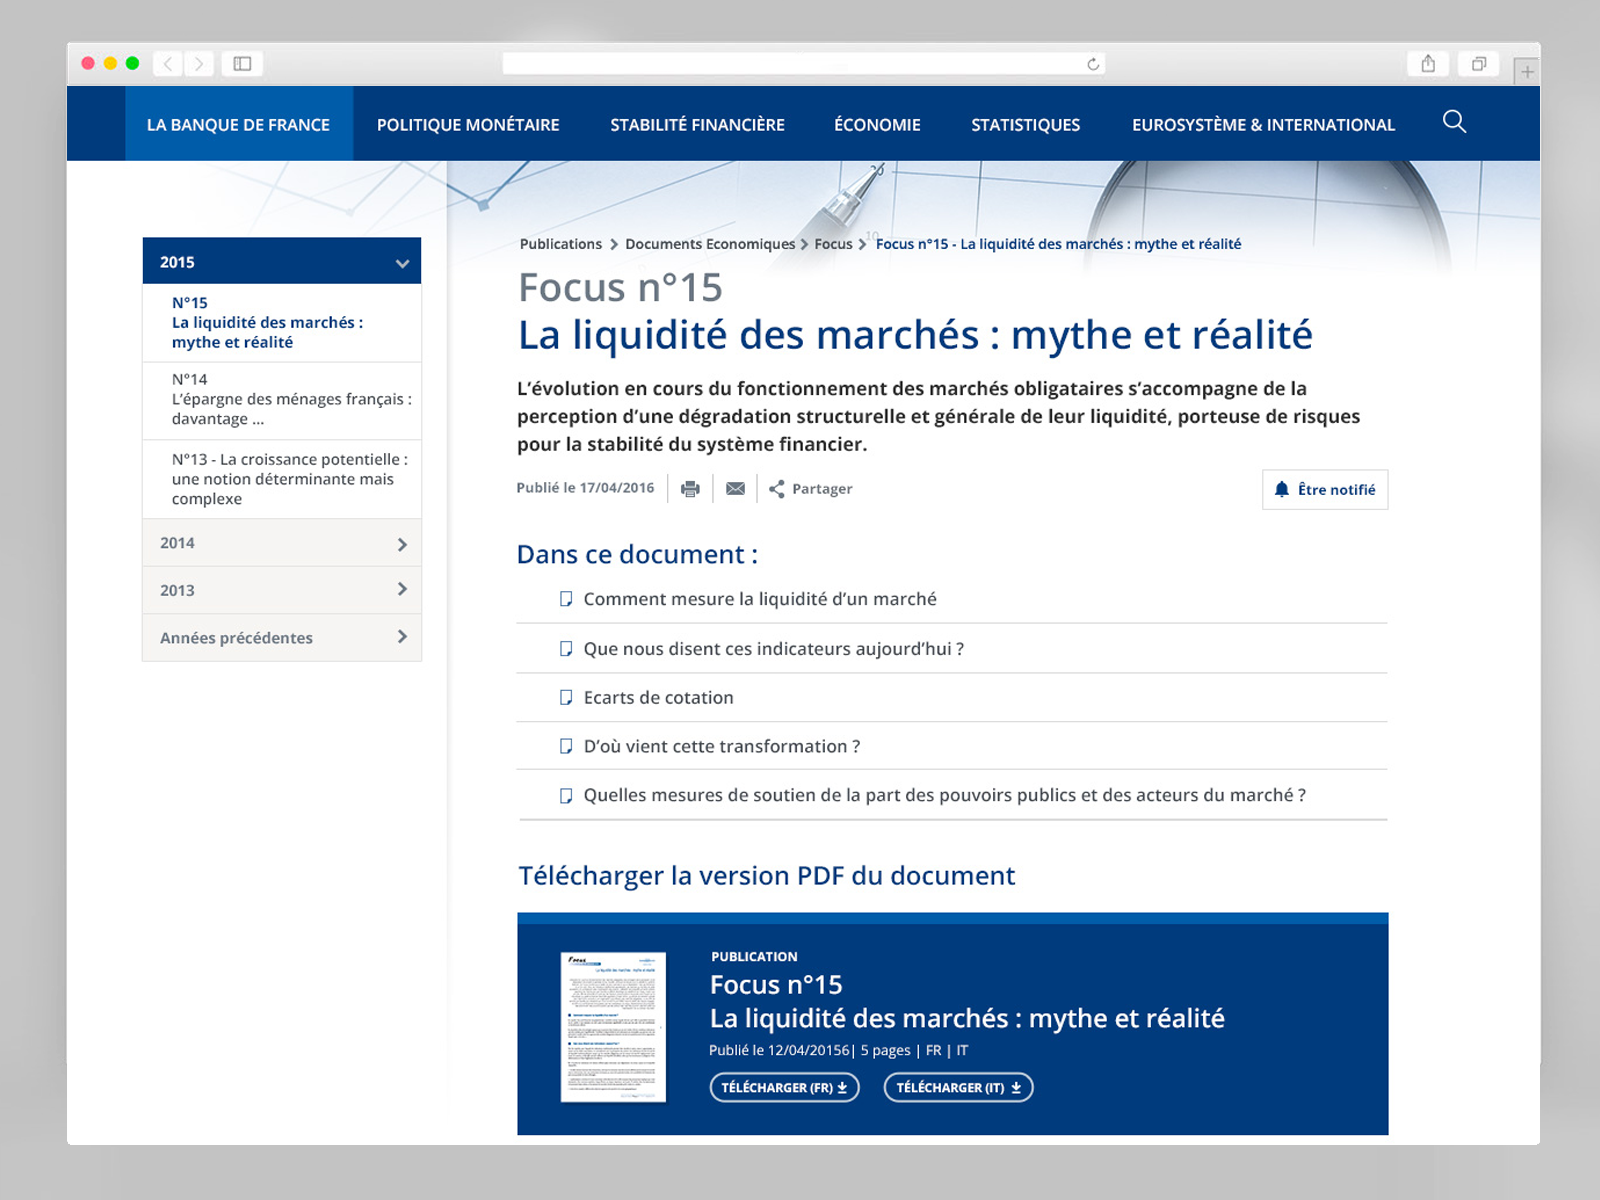Collapse the 2015 section chevron
Viewport: 1600px width, 1200px height.
(x=402, y=264)
